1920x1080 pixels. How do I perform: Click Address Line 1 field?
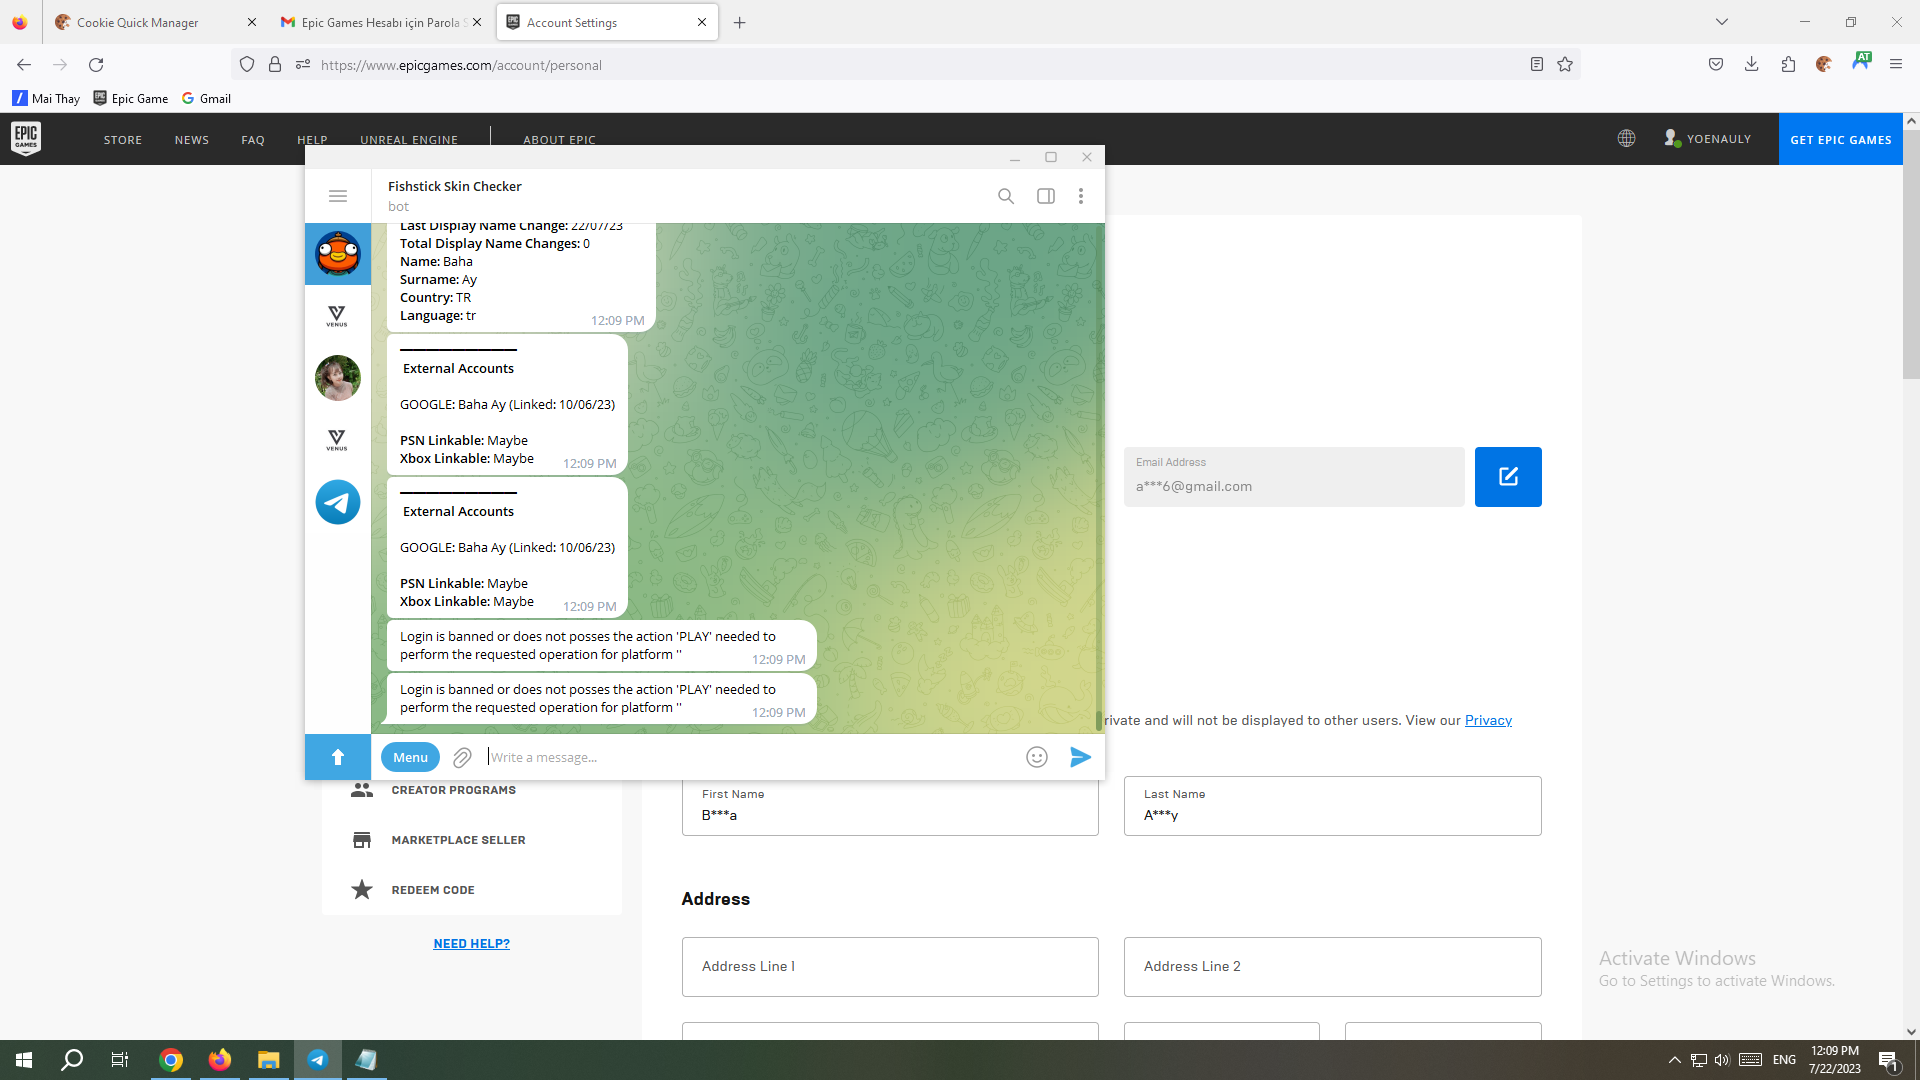(890, 967)
